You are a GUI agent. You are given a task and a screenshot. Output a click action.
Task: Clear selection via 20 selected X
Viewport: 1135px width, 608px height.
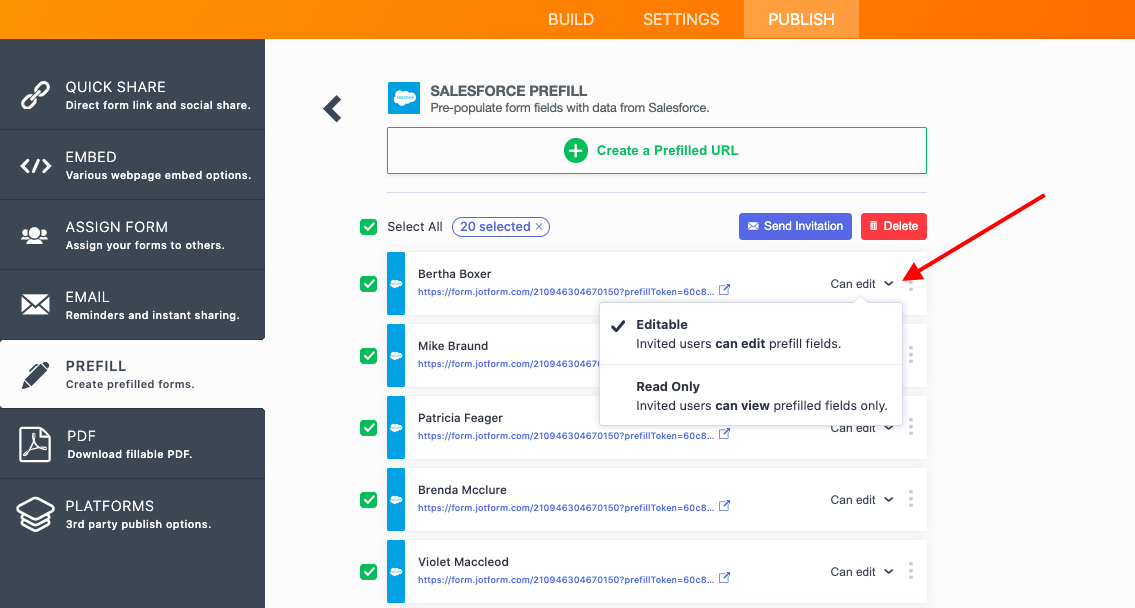click(x=539, y=227)
